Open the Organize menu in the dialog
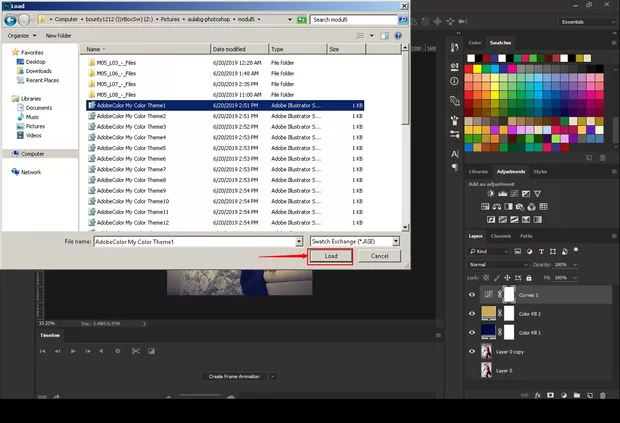 point(19,34)
